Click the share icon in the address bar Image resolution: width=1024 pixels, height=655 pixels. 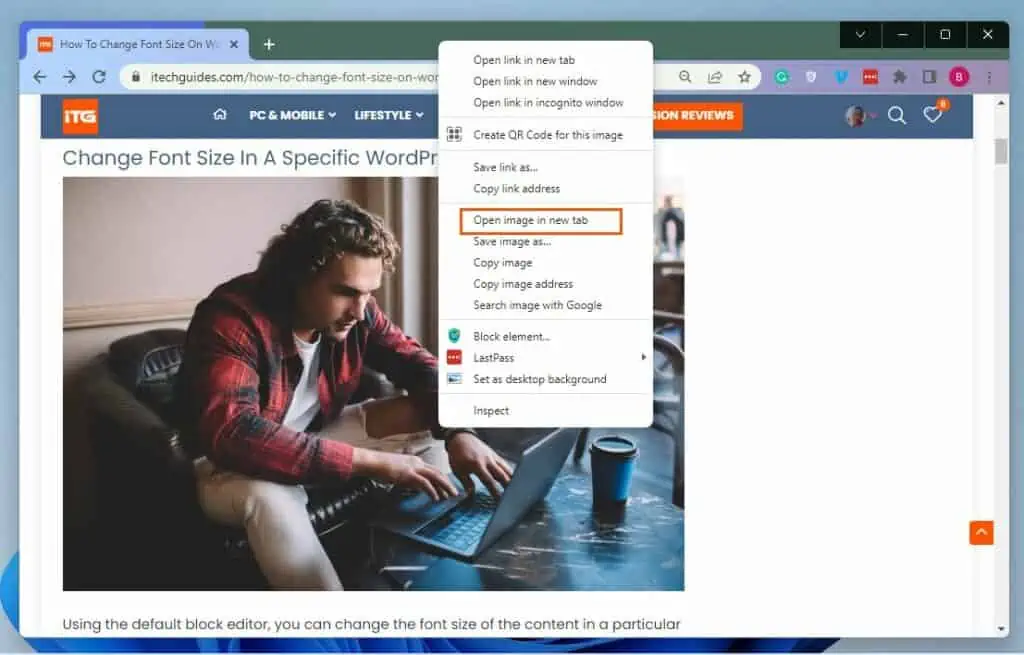pos(714,76)
